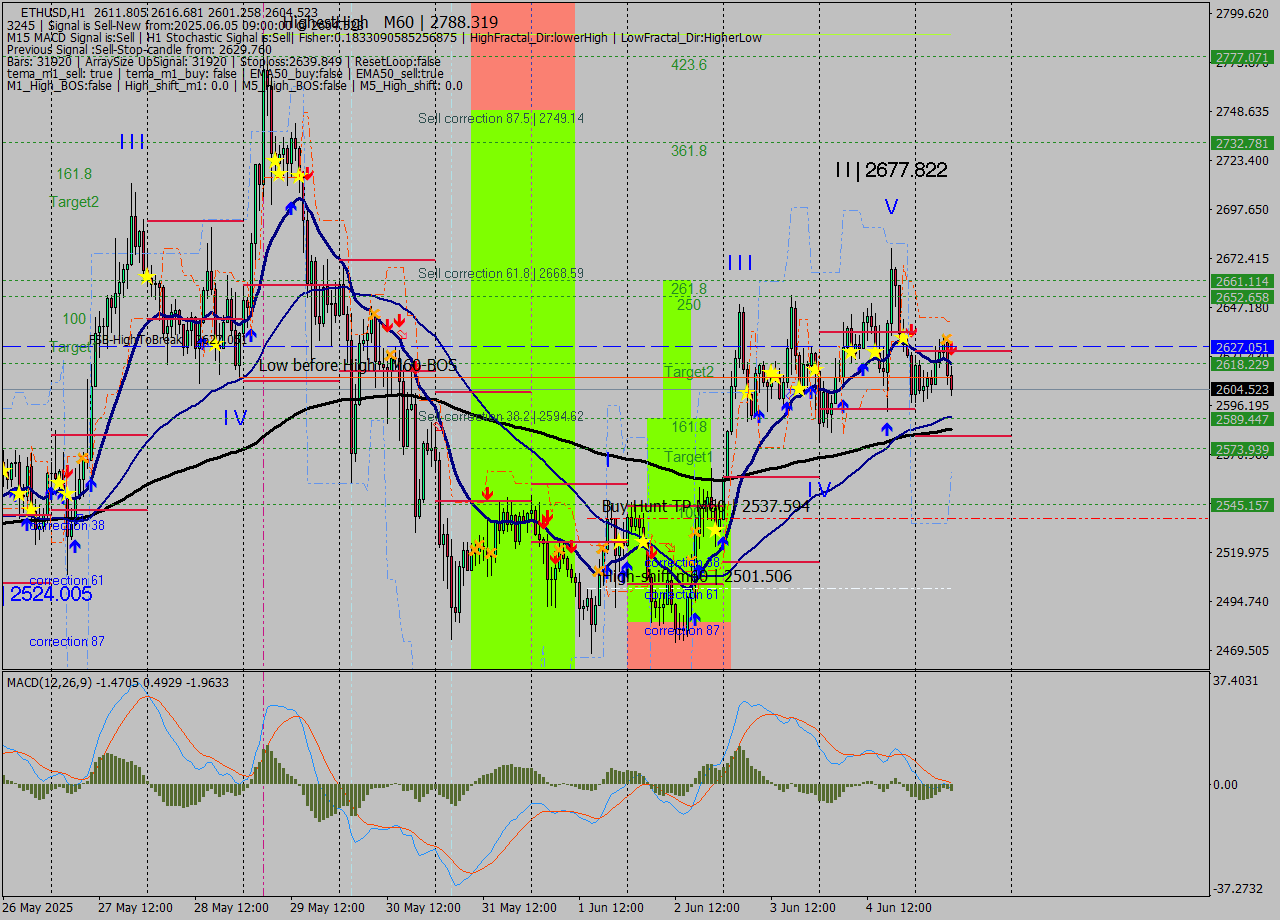Click the blue 2524.005 price annotation
This screenshot has height=920, width=1280.
[48, 594]
